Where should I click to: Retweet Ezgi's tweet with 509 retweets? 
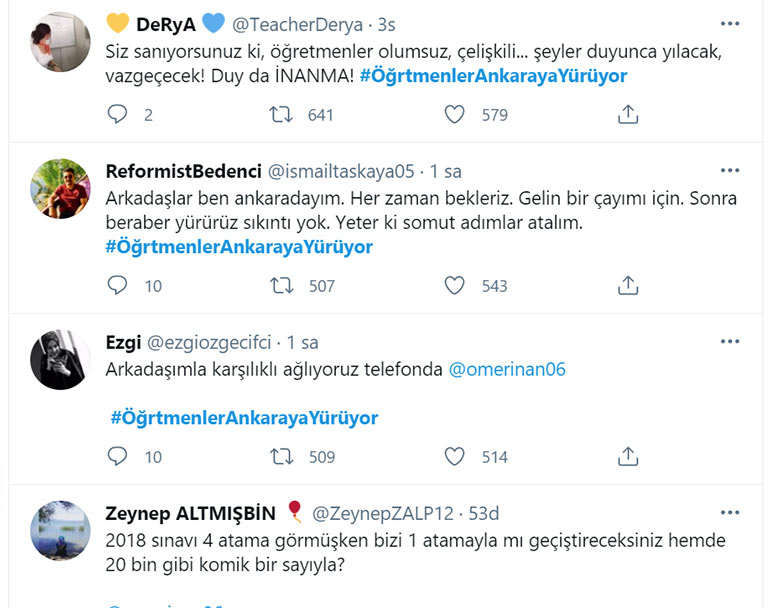(283, 457)
